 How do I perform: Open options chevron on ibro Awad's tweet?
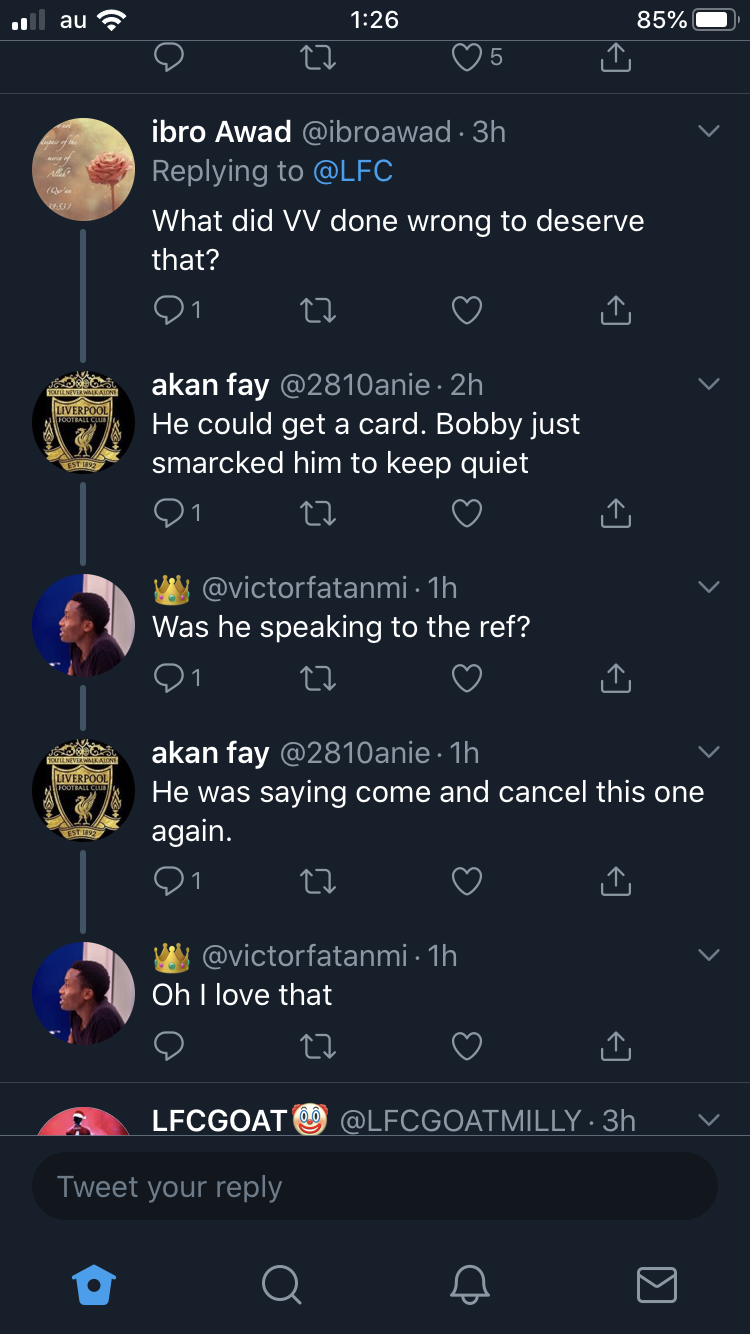708,132
